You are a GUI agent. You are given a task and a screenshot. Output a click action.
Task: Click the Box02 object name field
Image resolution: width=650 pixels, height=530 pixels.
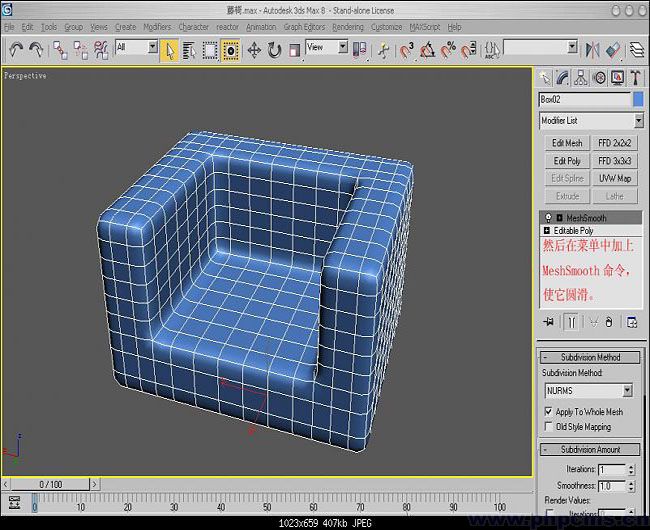click(585, 100)
